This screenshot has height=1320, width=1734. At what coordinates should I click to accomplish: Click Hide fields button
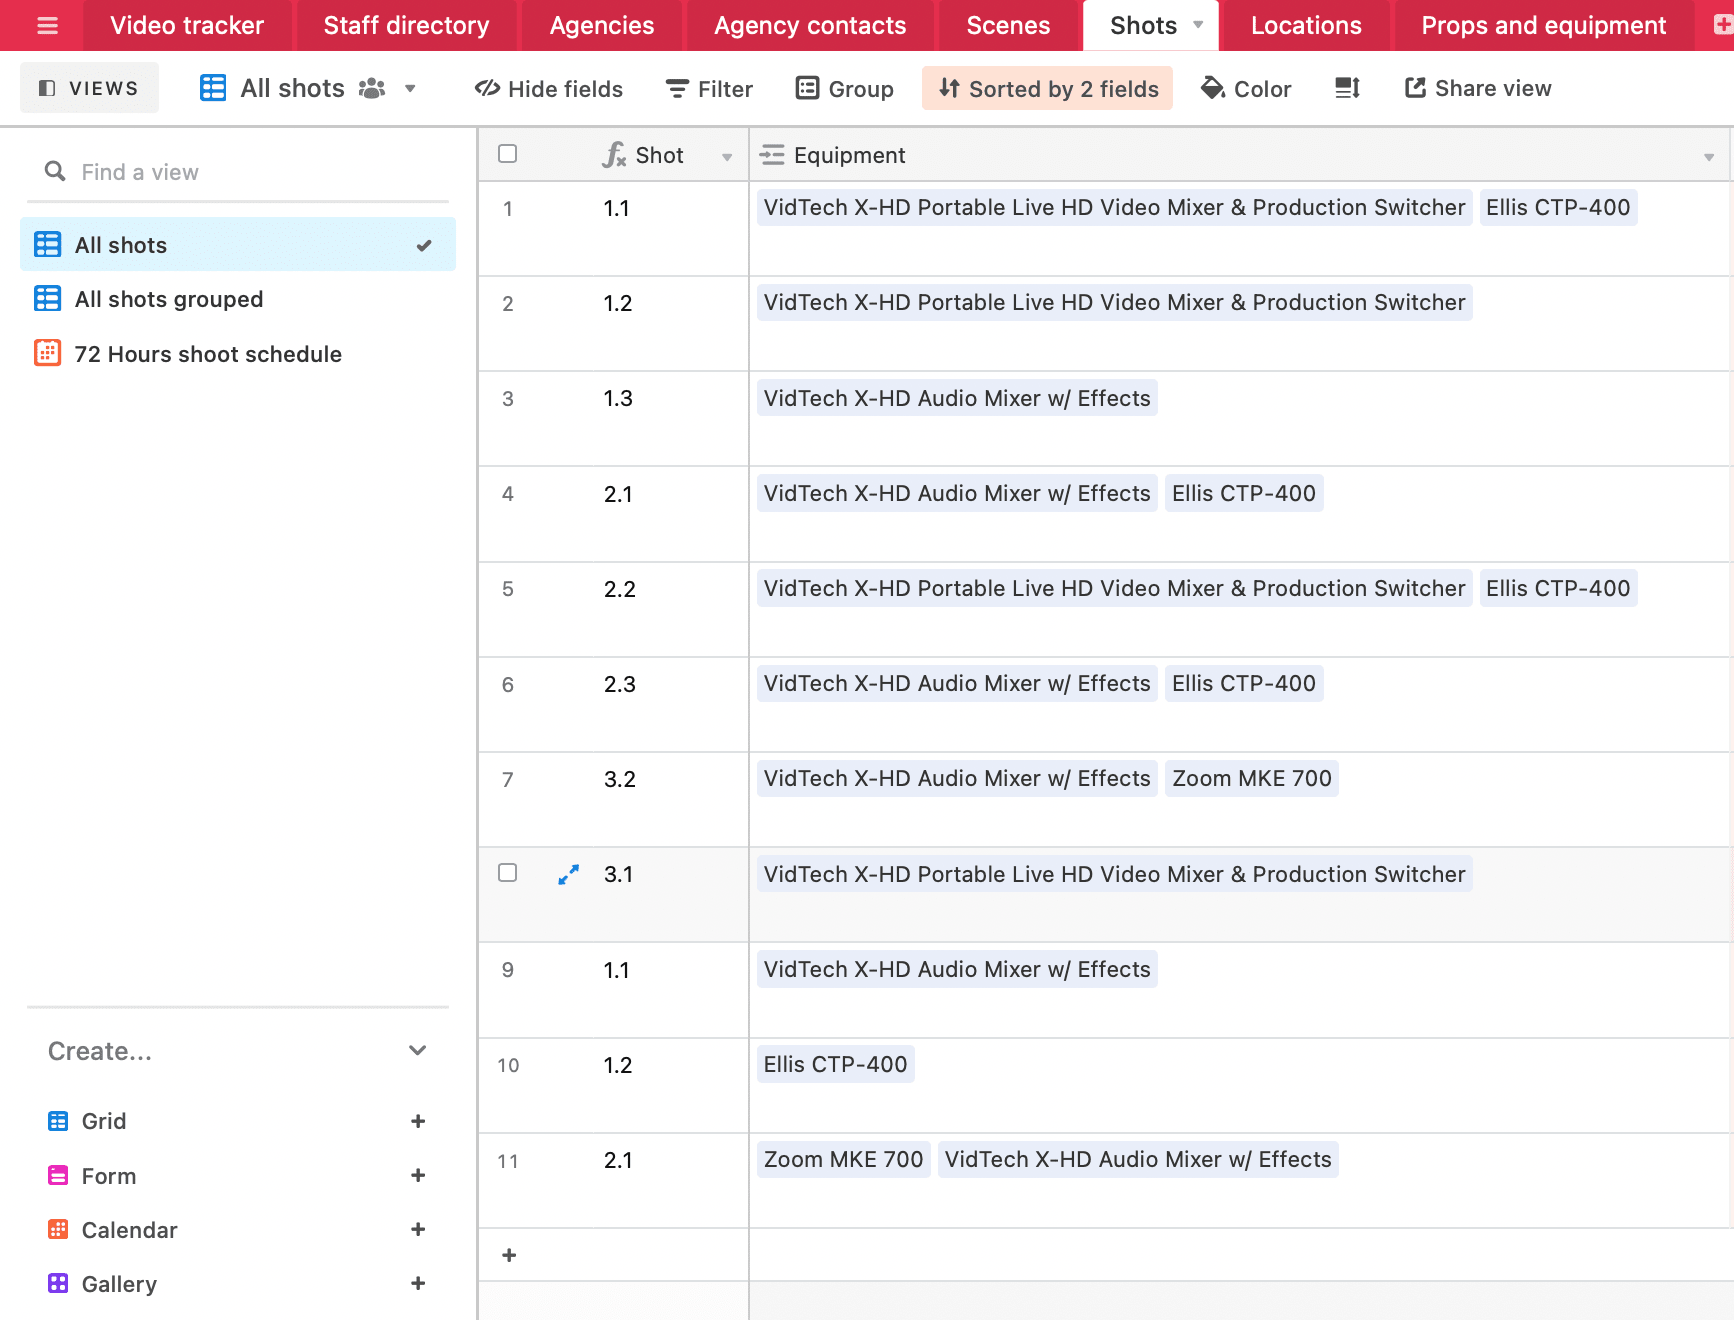[548, 89]
